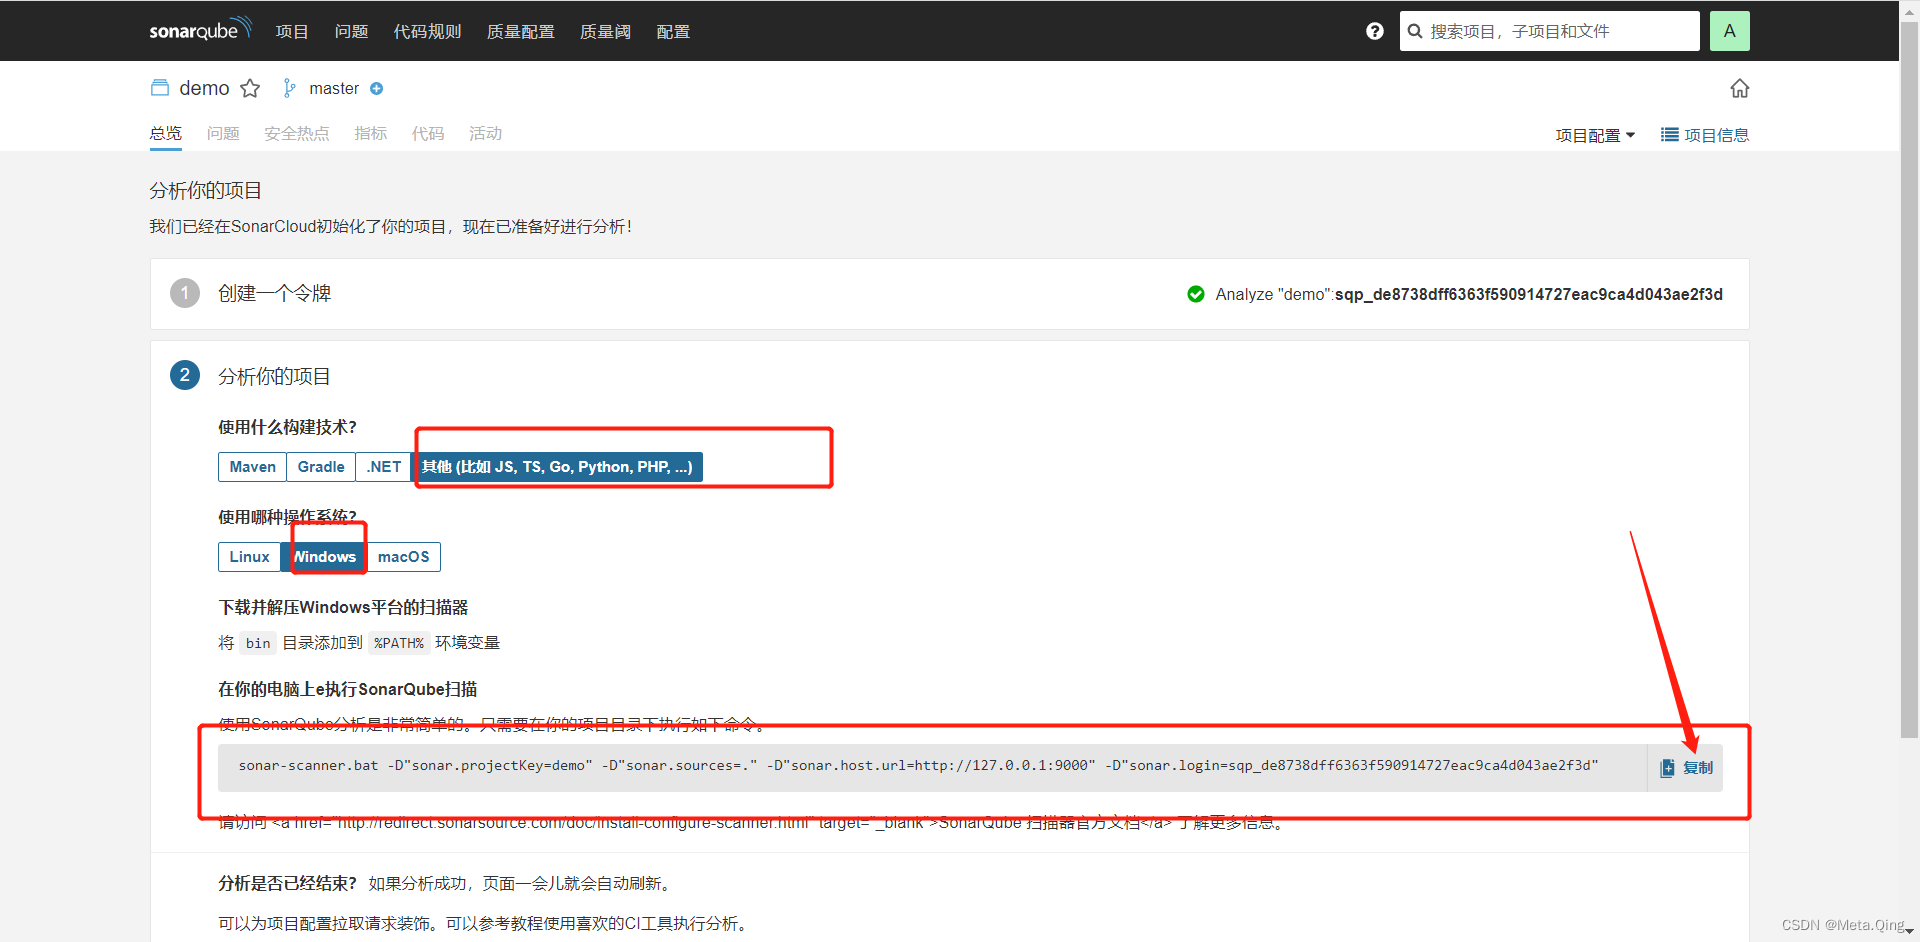1920x942 pixels.
Task: Open the help question mark icon
Action: [1375, 31]
